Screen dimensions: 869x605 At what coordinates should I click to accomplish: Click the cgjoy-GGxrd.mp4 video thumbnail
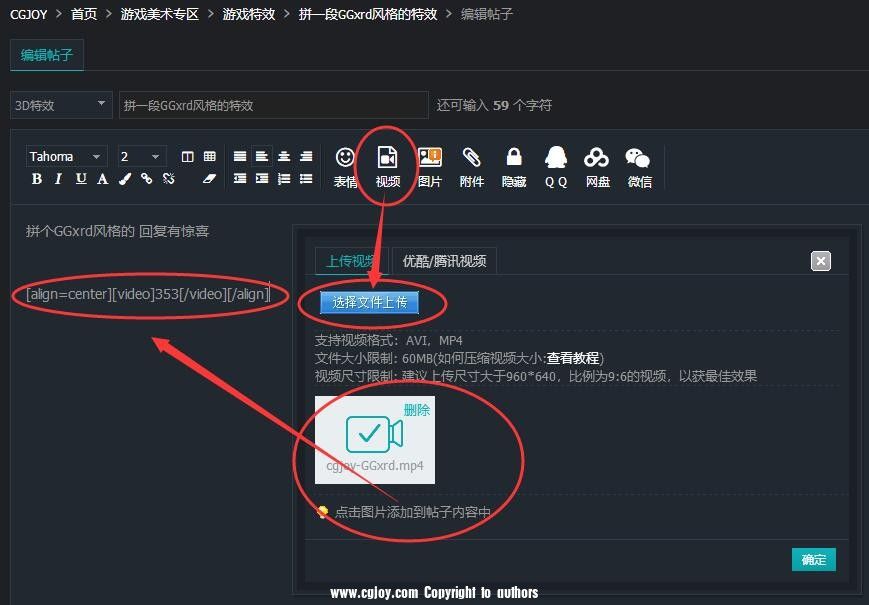(x=375, y=439)
